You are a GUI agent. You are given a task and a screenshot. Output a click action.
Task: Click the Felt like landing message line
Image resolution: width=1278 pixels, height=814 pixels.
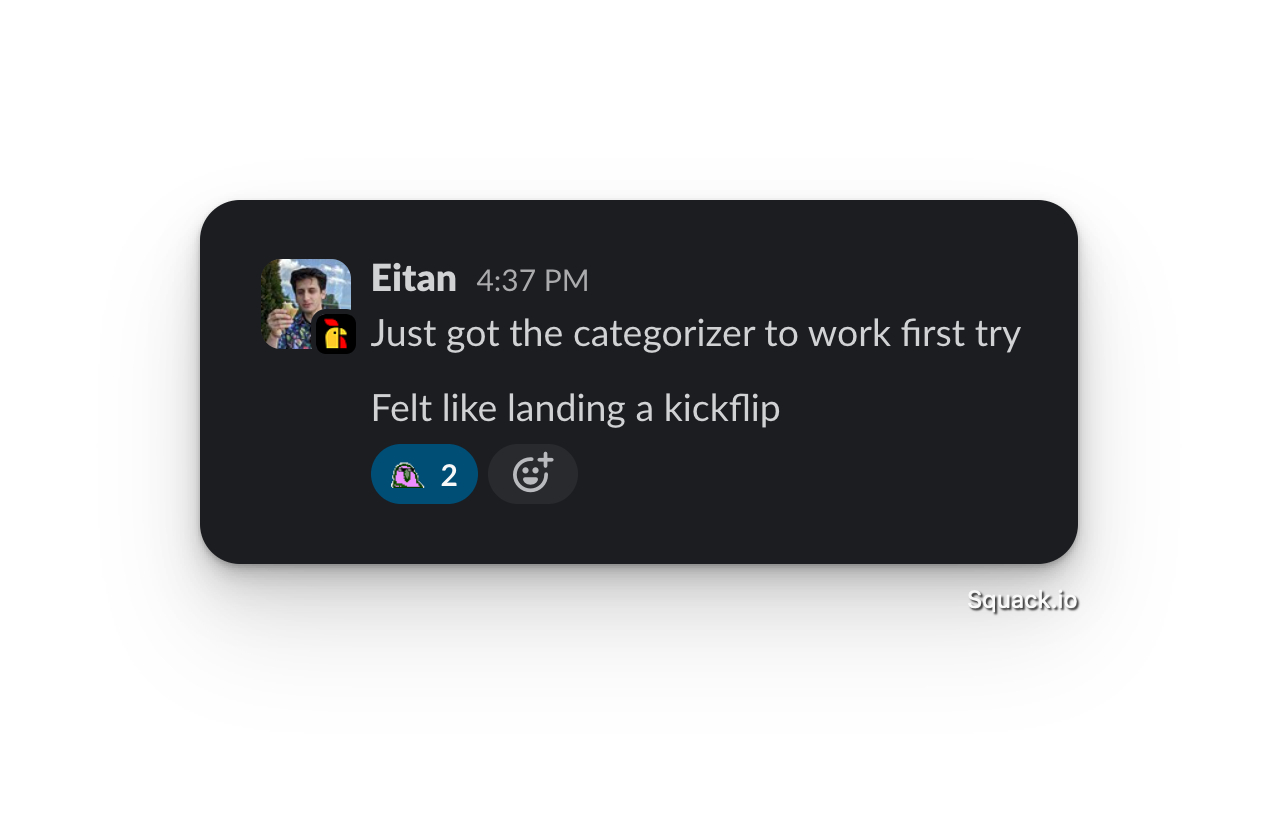pyautogui.click(x=575, y=408)
